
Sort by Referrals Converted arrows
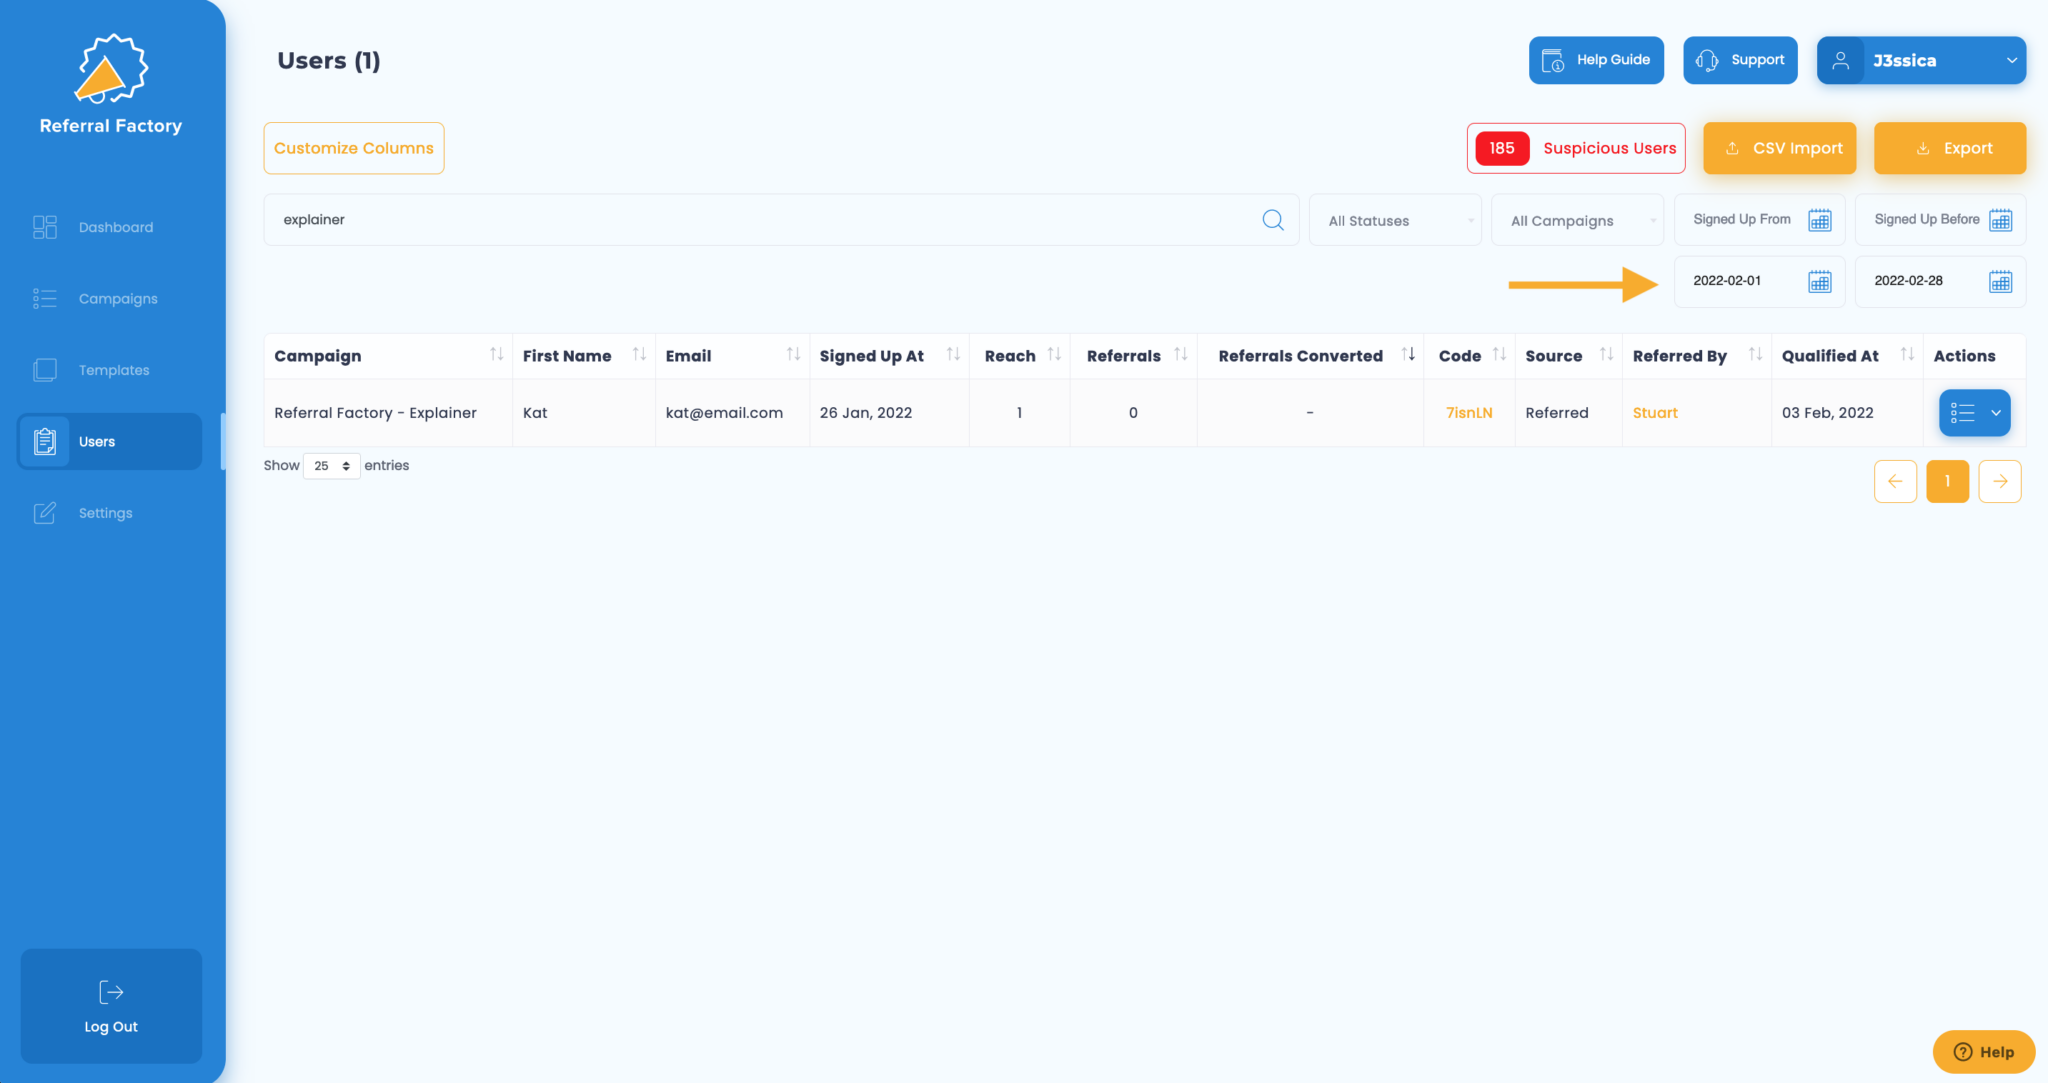click(1408, 354)
